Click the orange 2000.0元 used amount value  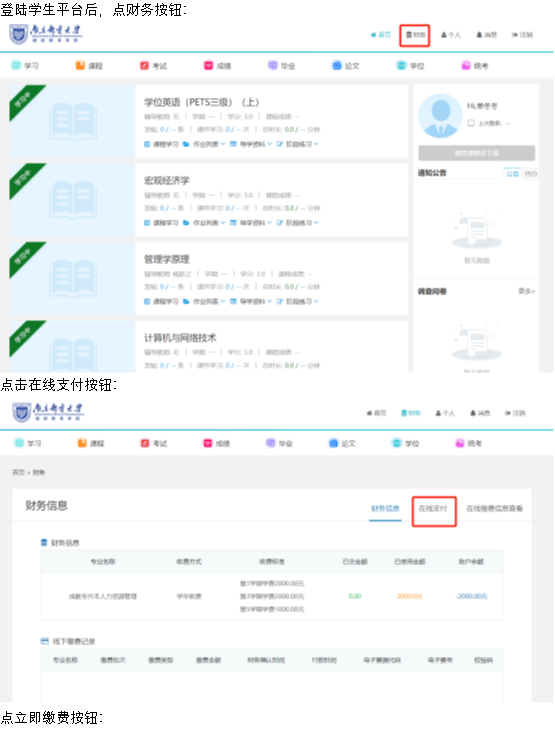click(x=410, y=596)
